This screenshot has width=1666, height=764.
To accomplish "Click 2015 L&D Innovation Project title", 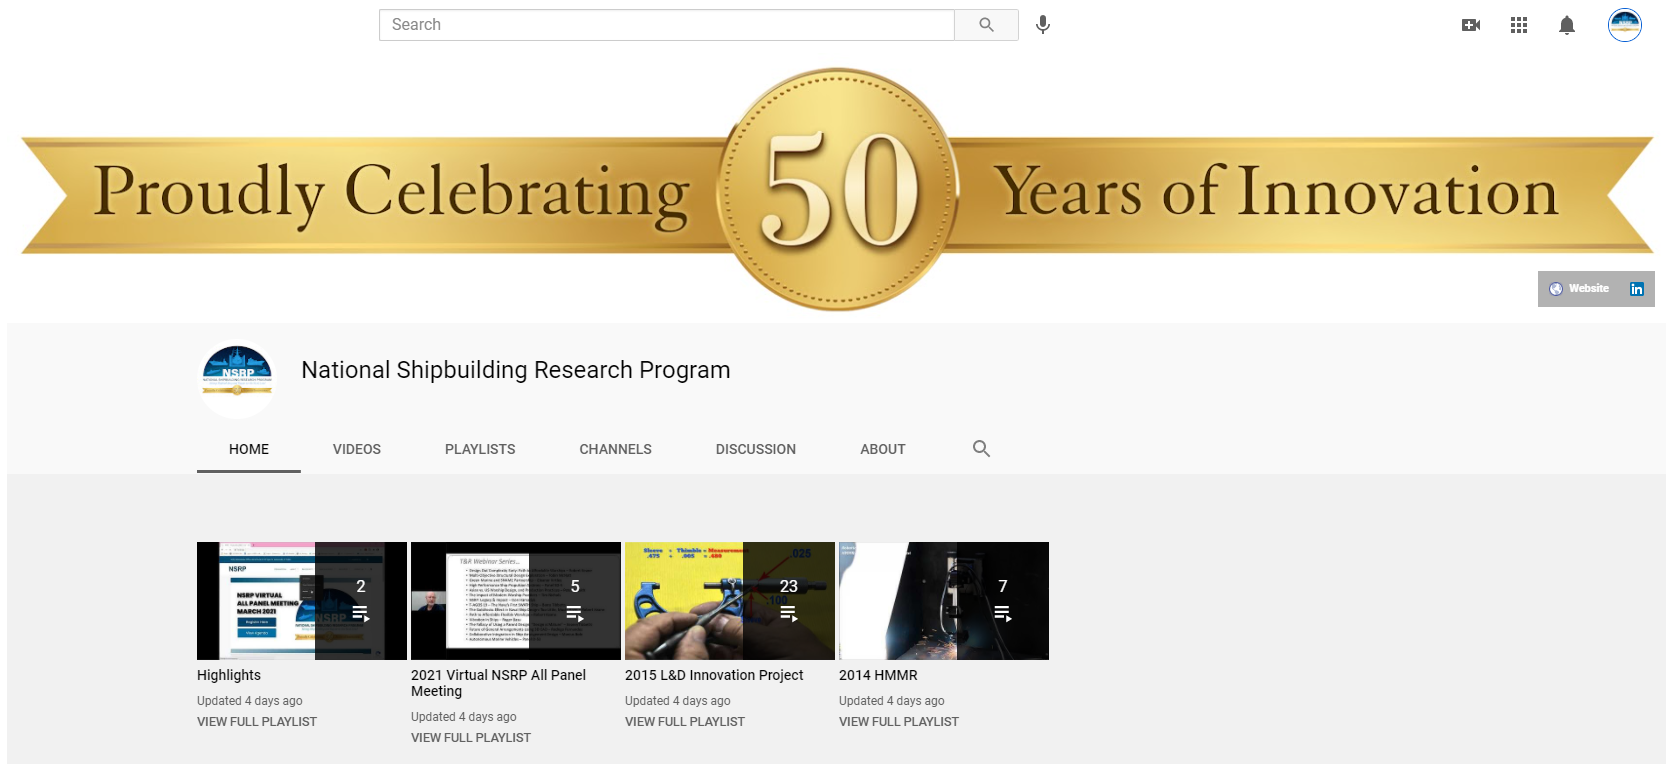I will [x=714, y=675].
